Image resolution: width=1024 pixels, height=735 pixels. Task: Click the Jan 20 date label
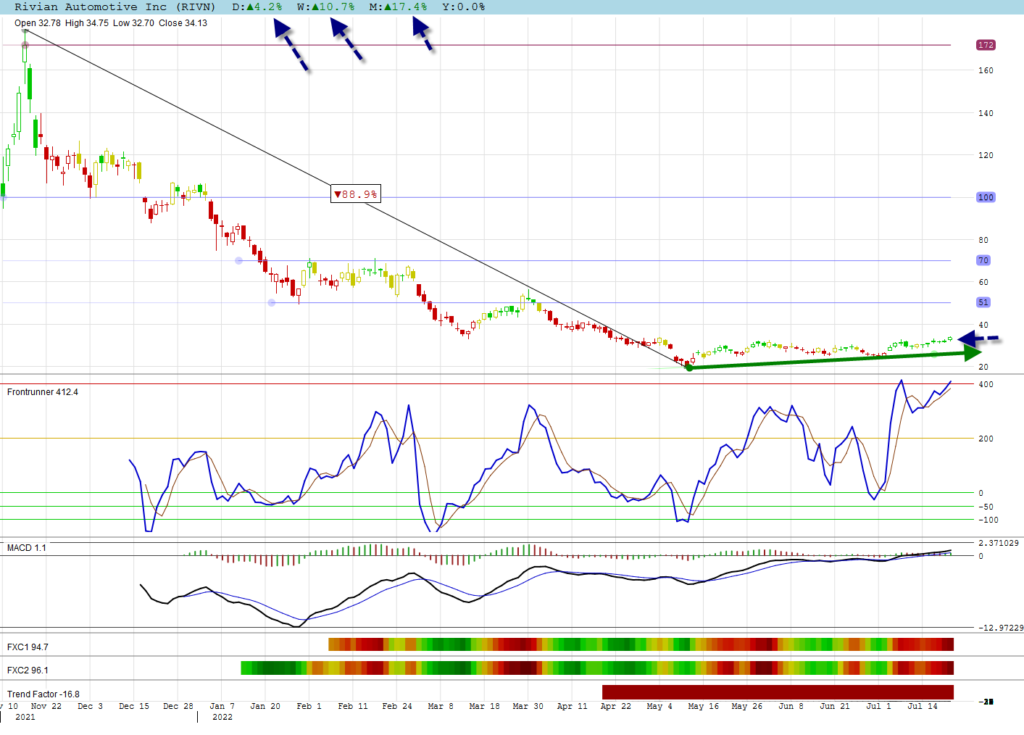click(x=265, y=706)
